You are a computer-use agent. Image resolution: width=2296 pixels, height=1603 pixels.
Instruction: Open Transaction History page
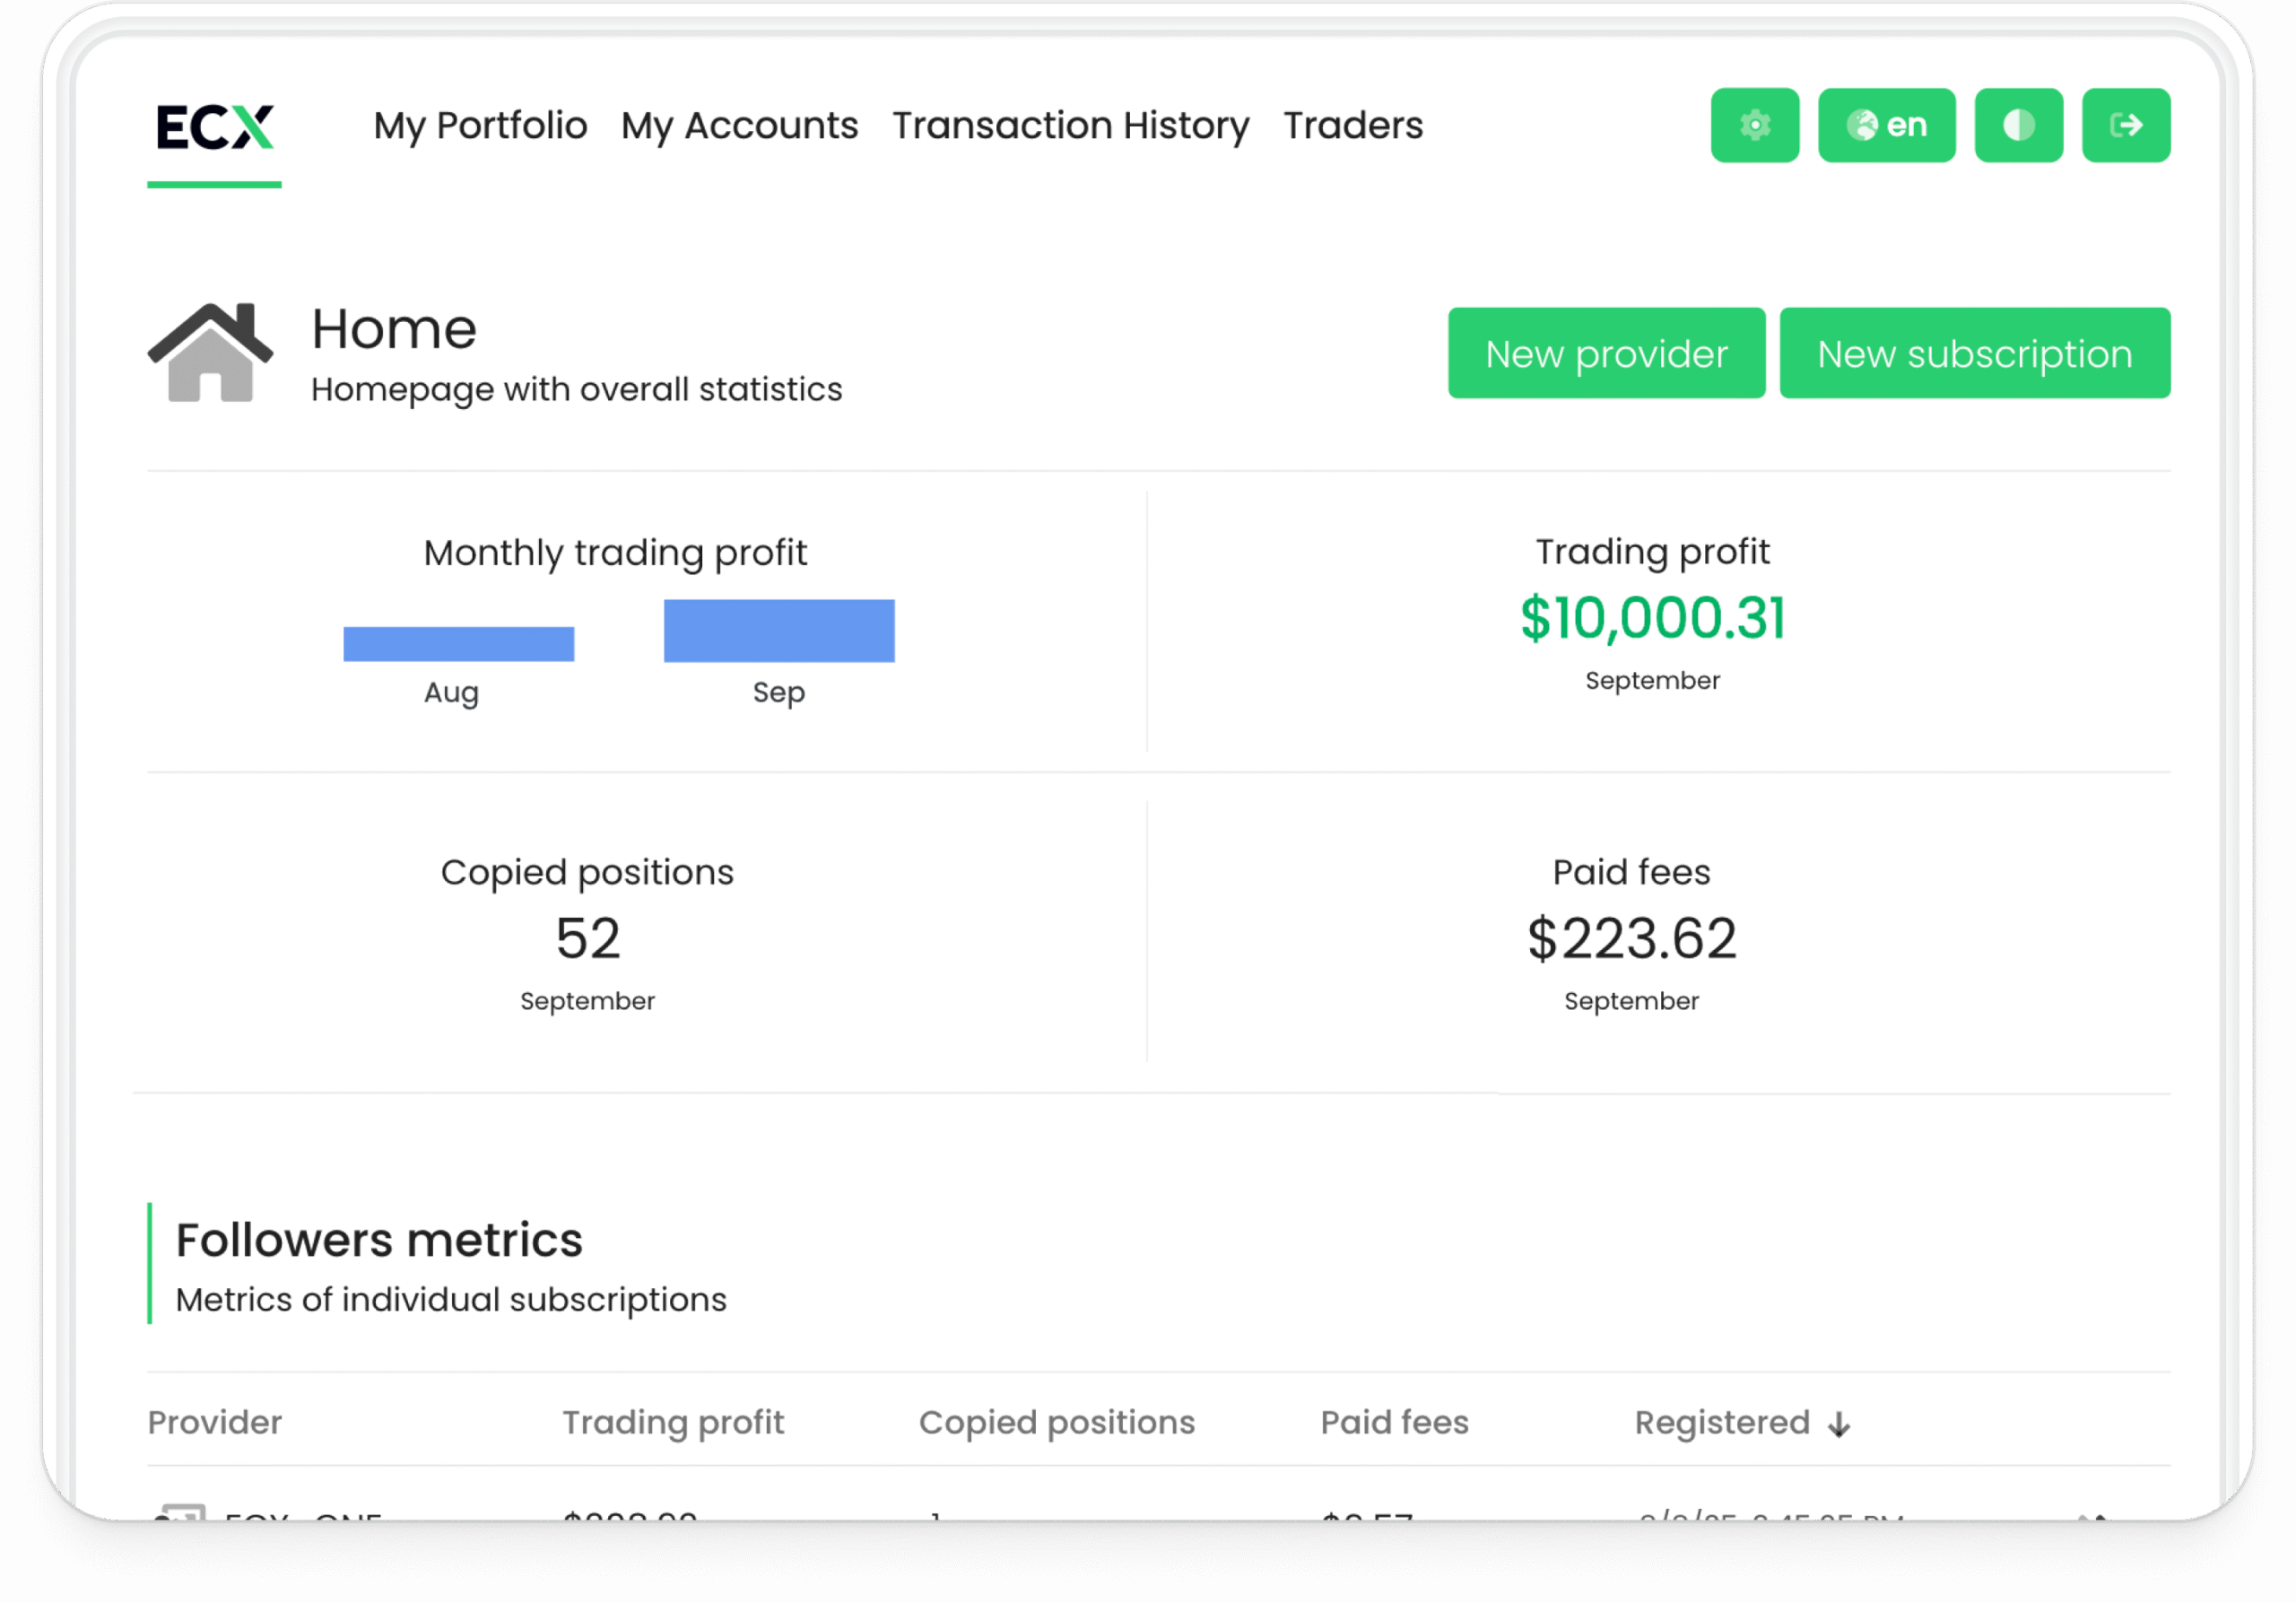(1070, 126)
